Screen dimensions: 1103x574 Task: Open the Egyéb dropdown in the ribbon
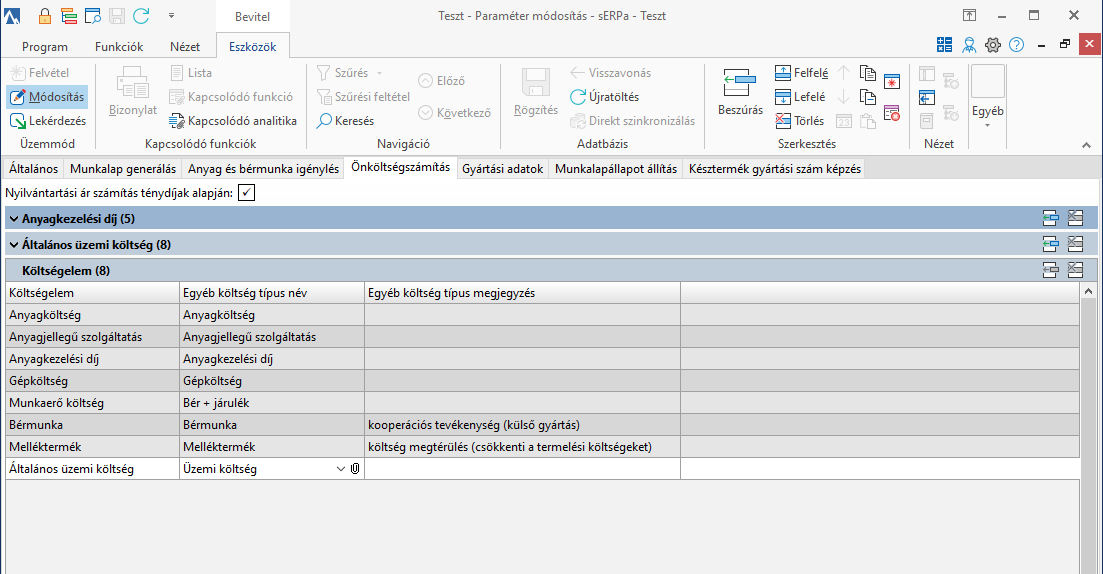[988, 112]
